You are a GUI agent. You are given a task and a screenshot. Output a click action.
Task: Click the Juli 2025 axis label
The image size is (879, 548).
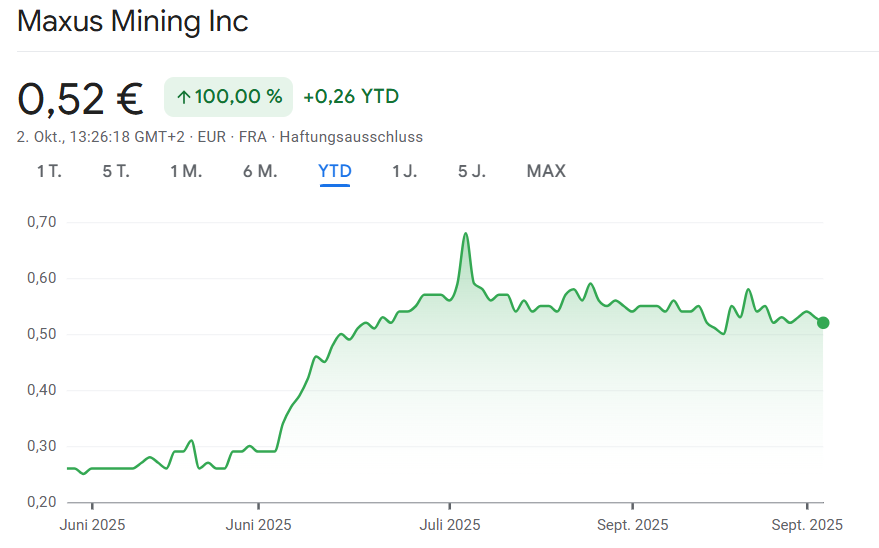[x=450, y=525]
